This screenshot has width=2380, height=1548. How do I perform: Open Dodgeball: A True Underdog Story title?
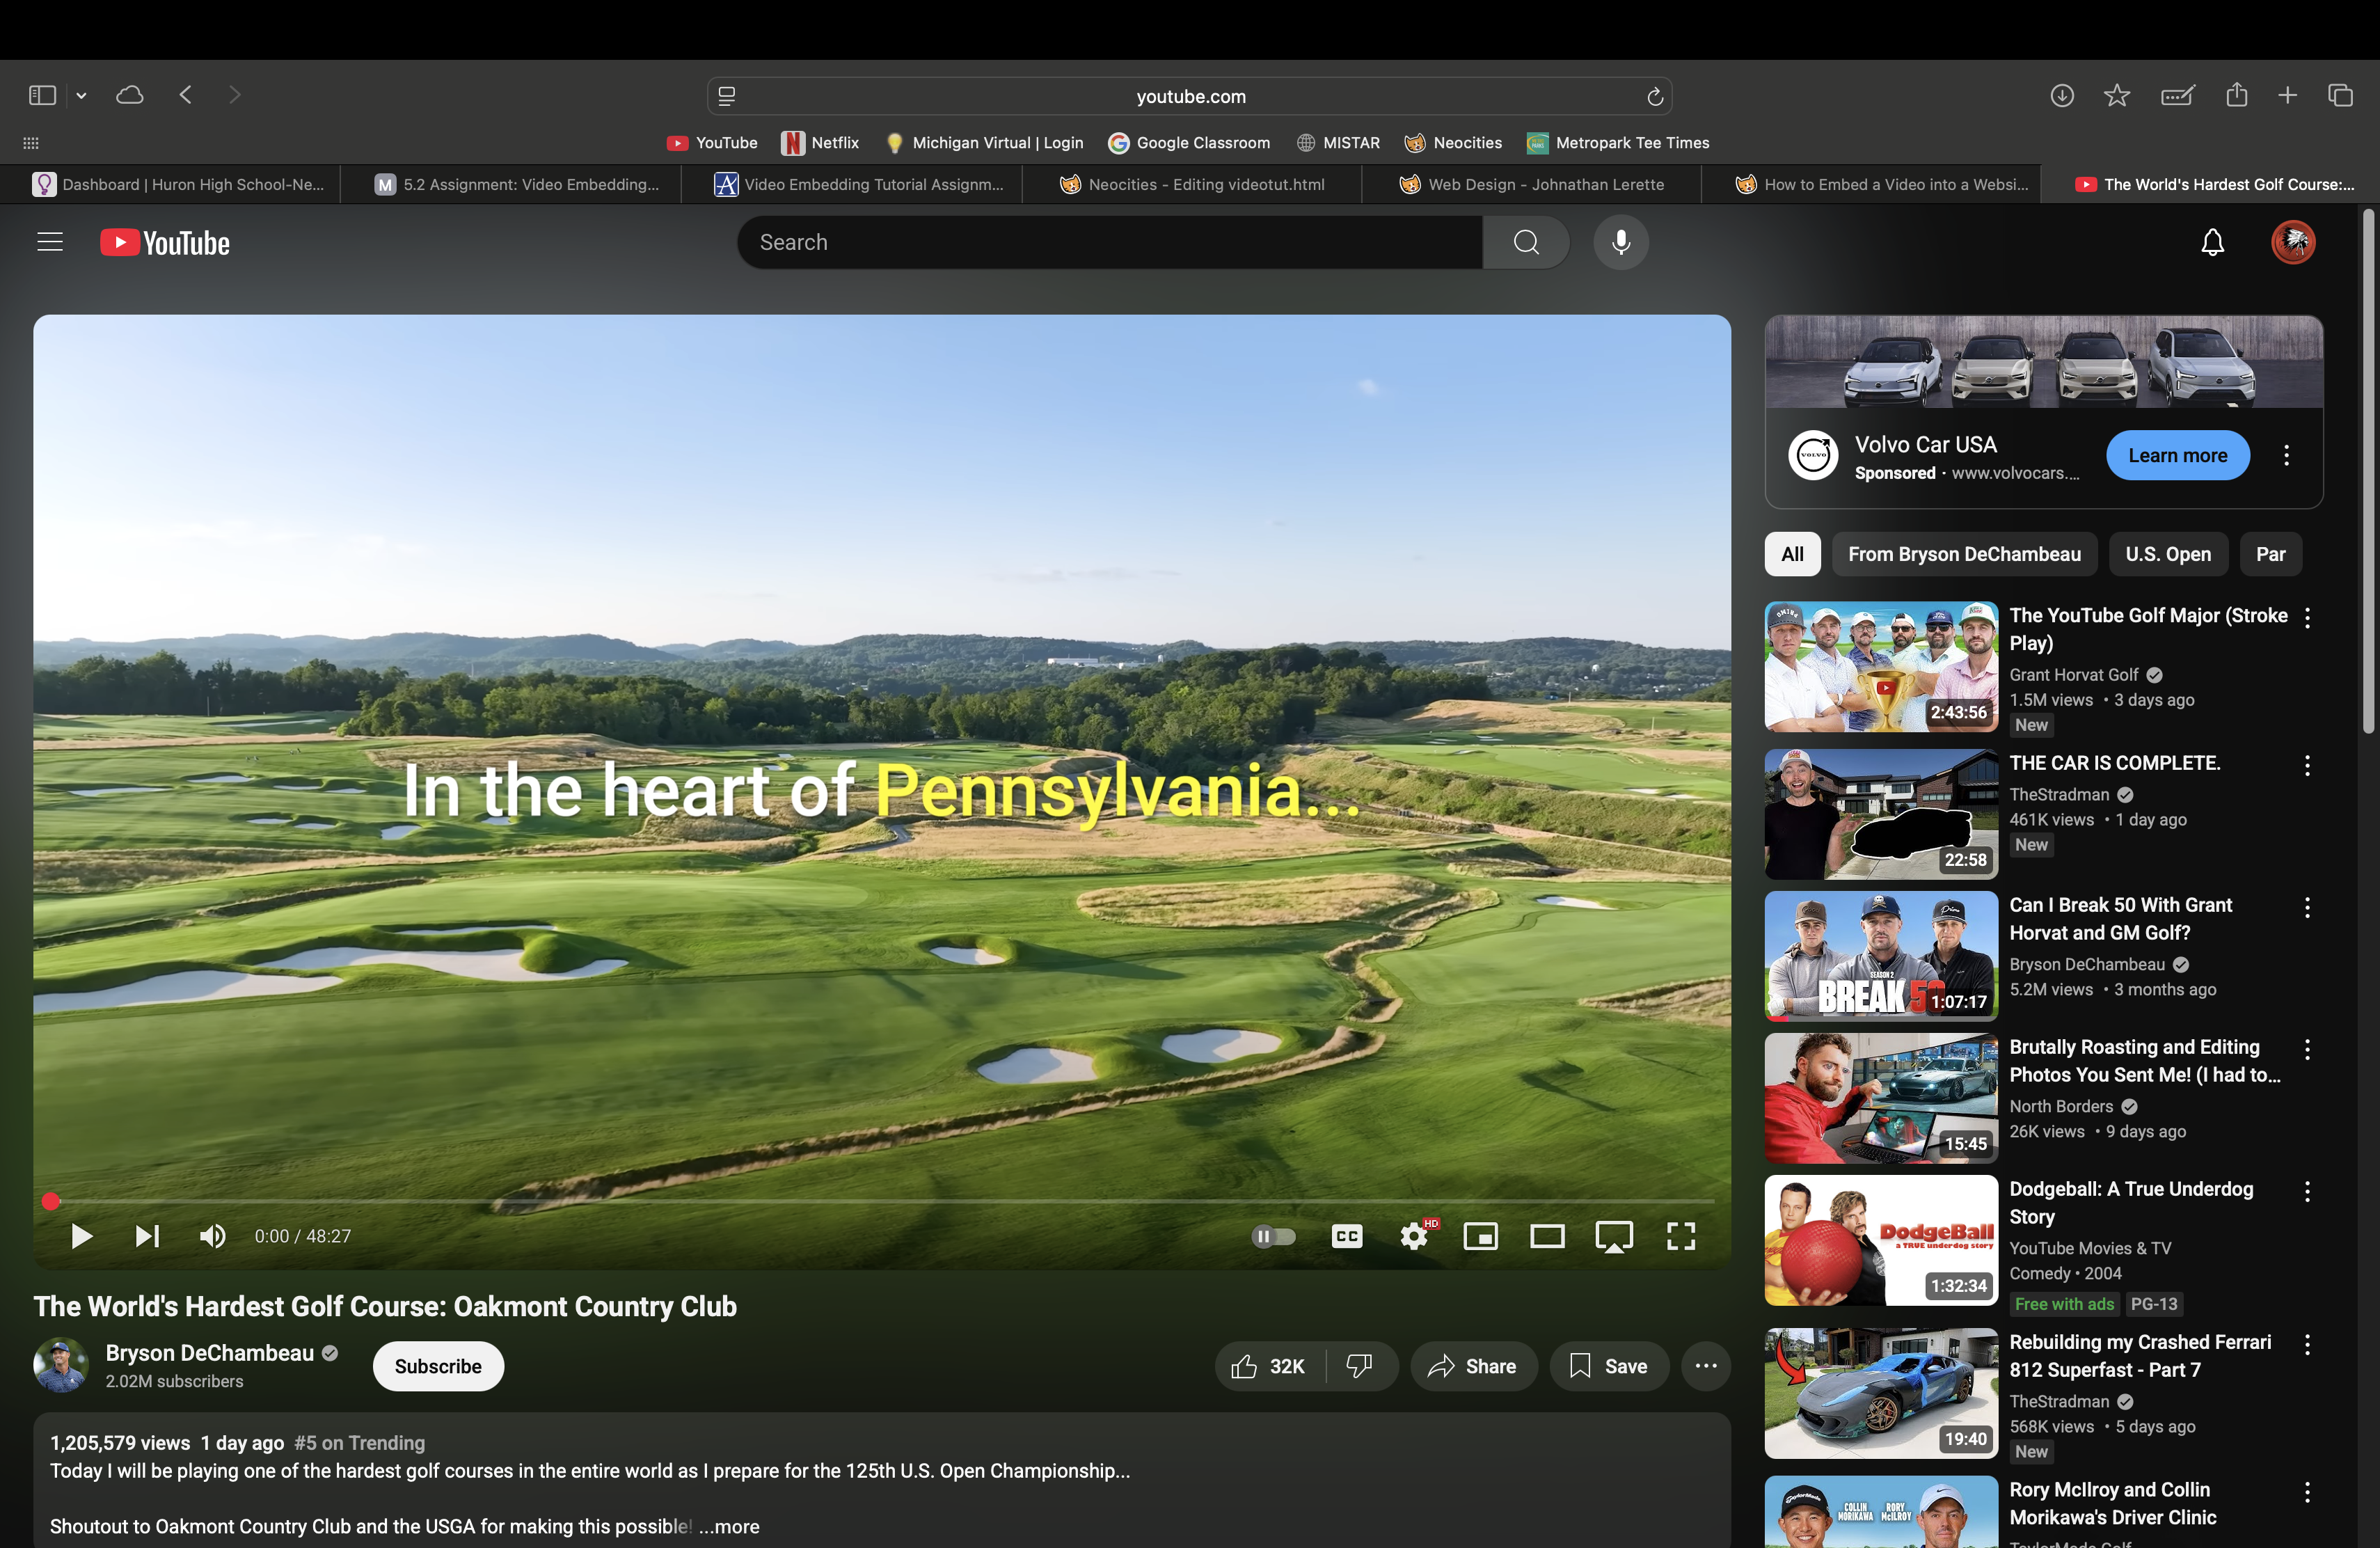2131,1203
